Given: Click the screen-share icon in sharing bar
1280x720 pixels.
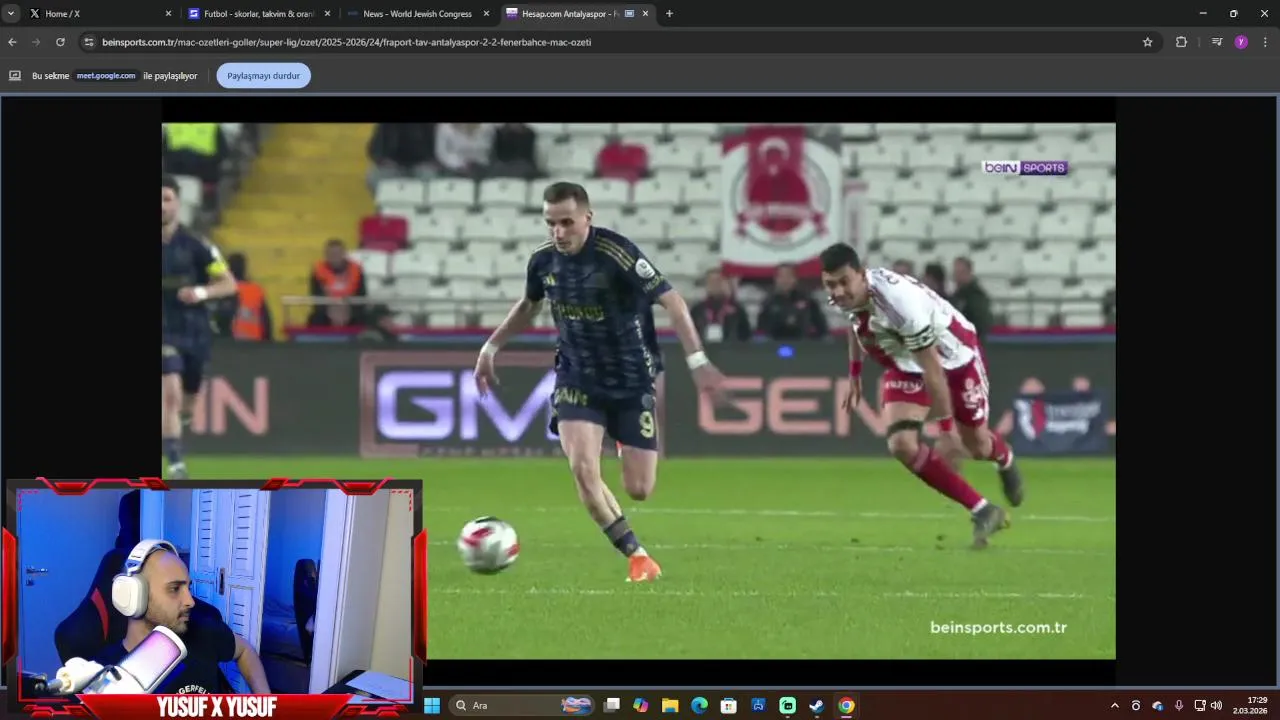Looking at the screenshot, I should pos(15,76).
